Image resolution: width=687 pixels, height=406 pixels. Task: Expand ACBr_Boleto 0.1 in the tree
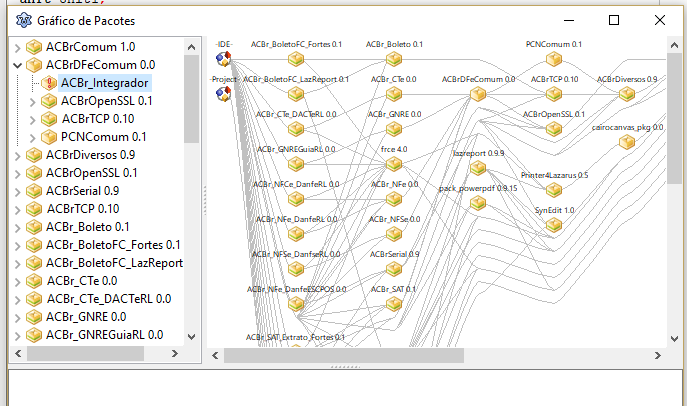(x=18, y=227)
